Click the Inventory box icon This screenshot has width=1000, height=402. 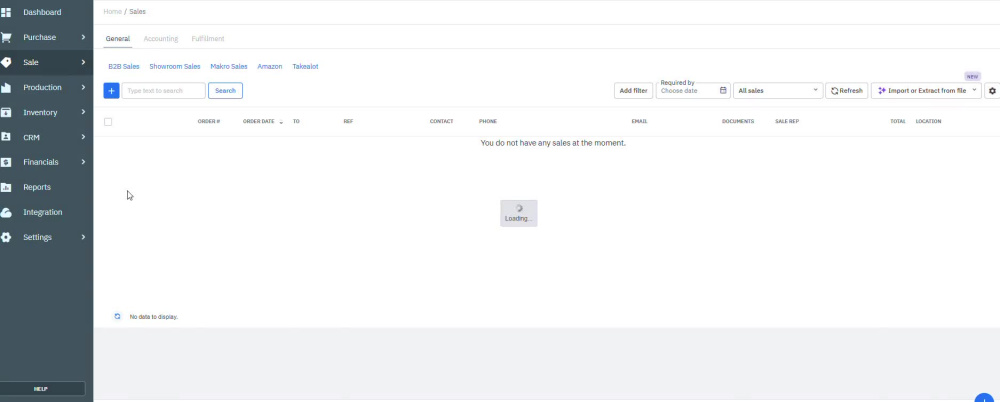point(6,112)
